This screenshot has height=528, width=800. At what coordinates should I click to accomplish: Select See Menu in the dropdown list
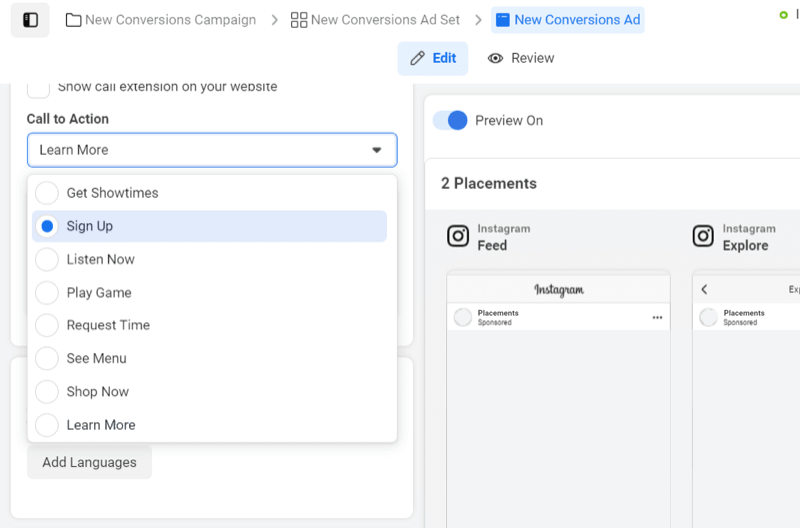(96, 358)
